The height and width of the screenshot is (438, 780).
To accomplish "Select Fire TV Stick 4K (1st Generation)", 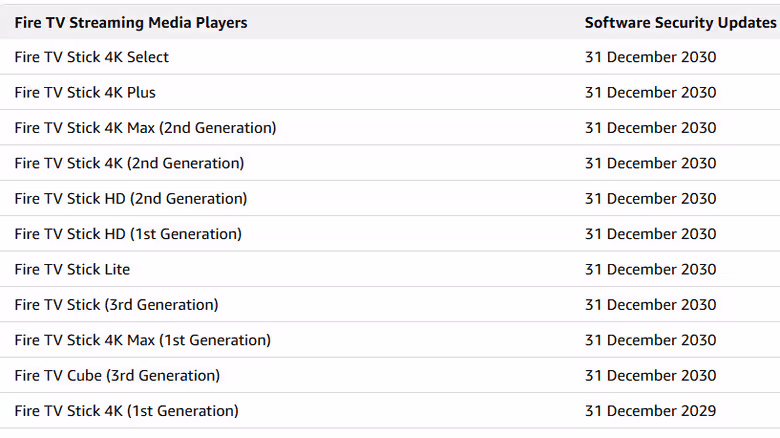I will 127,411.
